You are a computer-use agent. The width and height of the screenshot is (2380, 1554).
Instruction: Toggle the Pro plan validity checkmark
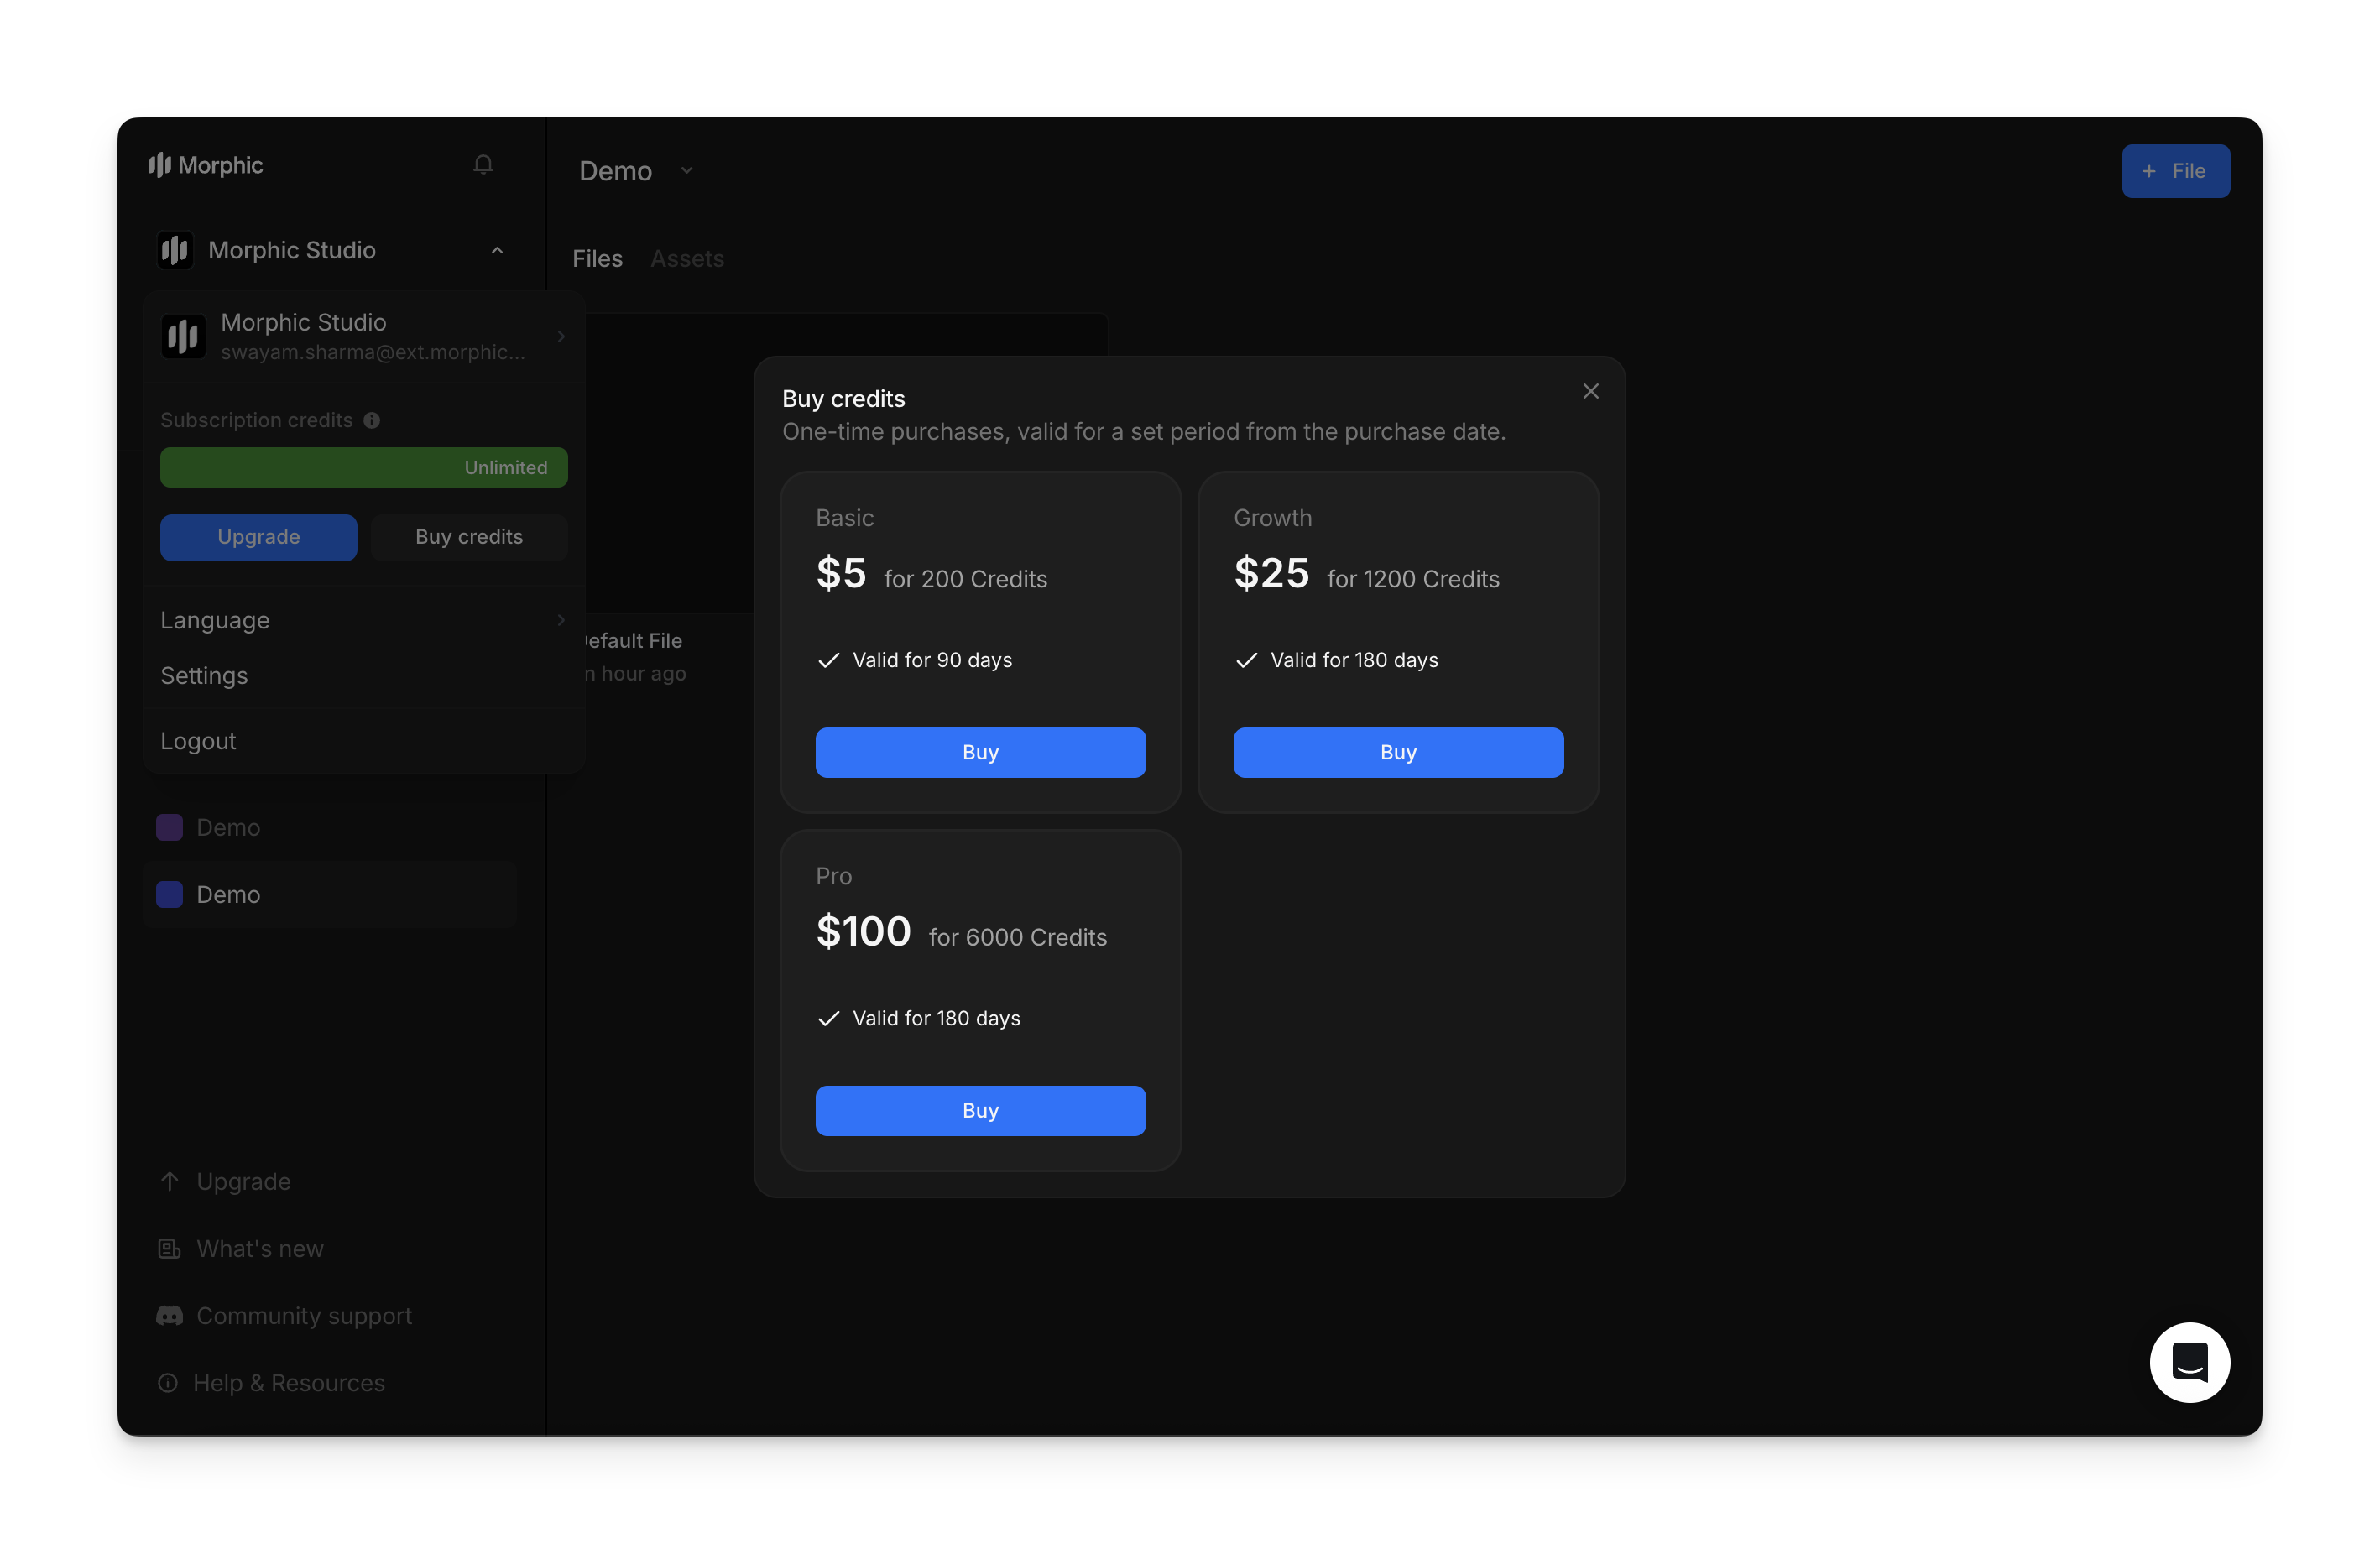tap(828, 1018)
